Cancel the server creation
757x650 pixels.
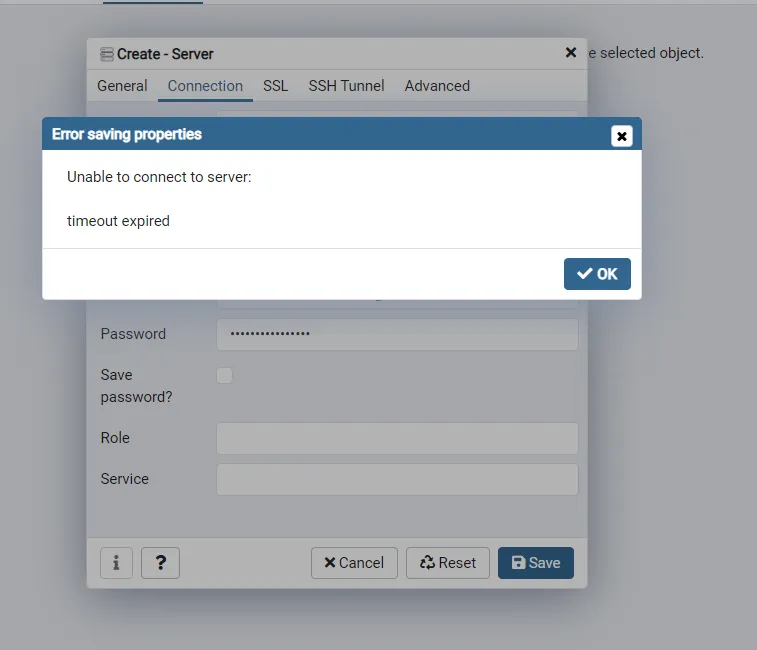[354, 563]
